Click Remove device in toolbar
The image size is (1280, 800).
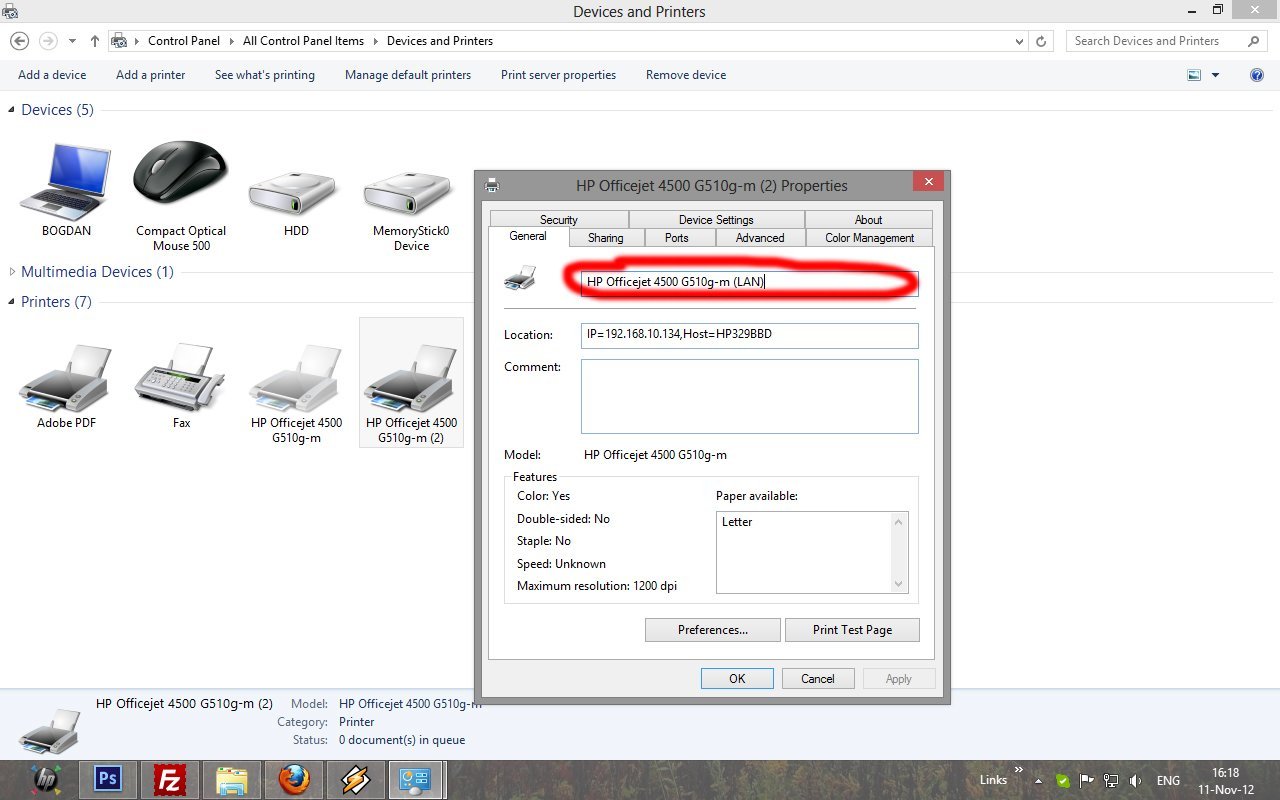tap(686, 75)
